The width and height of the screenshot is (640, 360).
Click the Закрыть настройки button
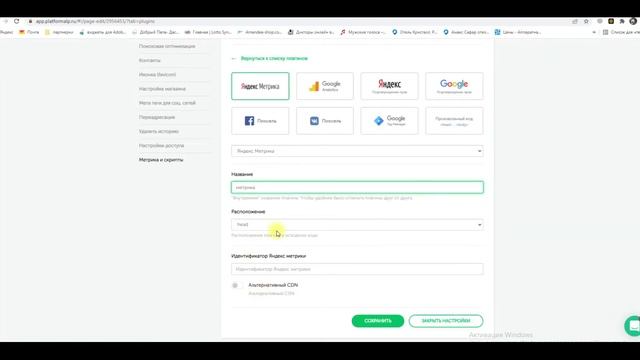446,321
